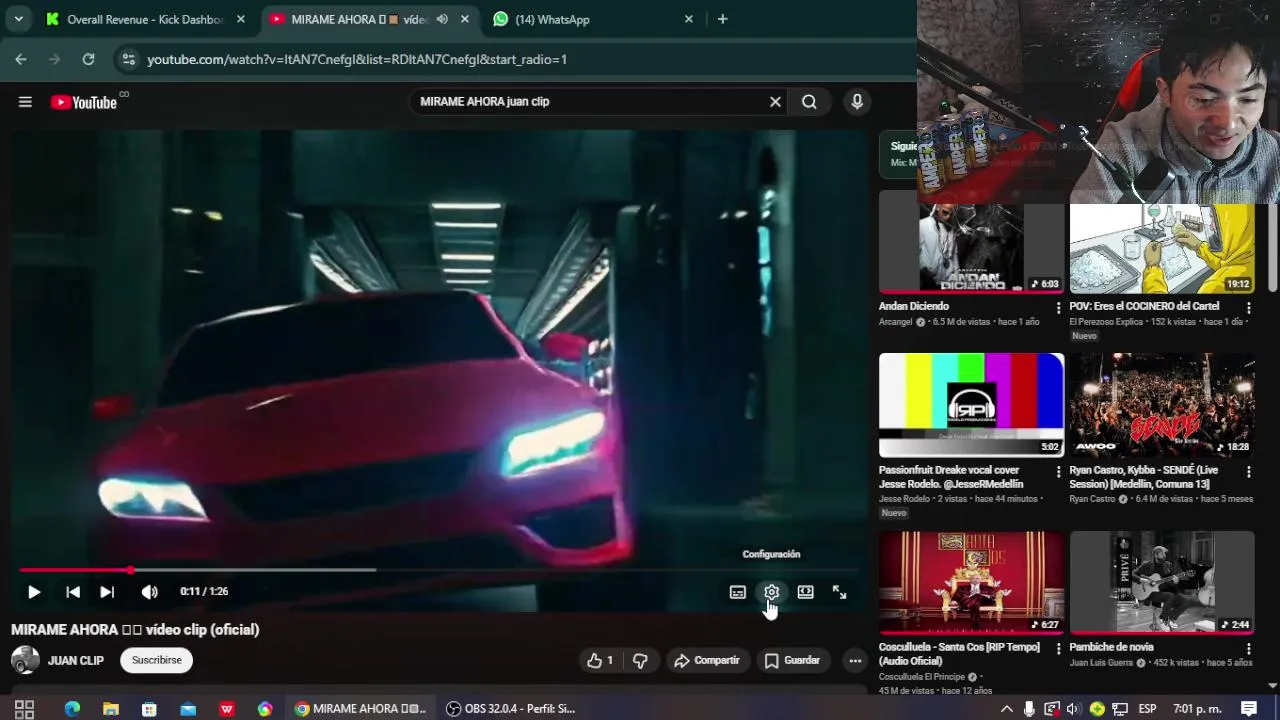The height and width of the screenshot is (720, 1280).
Task: Seek on the red video progress bar
Action: [439, 570]
